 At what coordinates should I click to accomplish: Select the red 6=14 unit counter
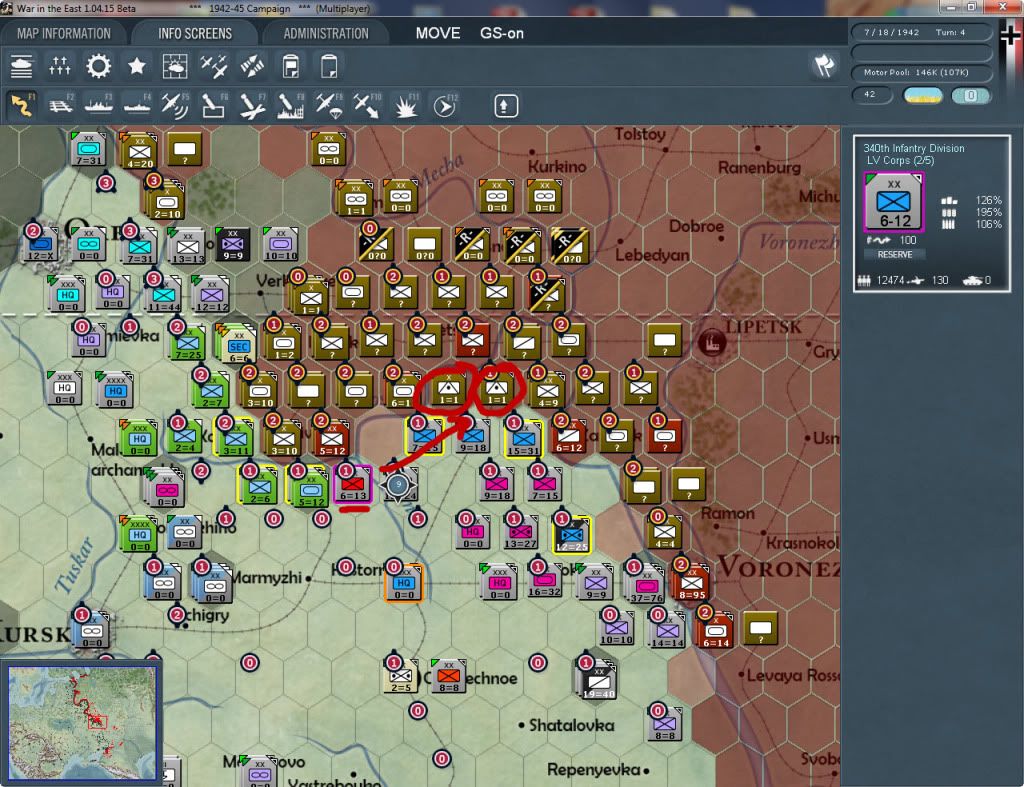[x=715, y=629]
